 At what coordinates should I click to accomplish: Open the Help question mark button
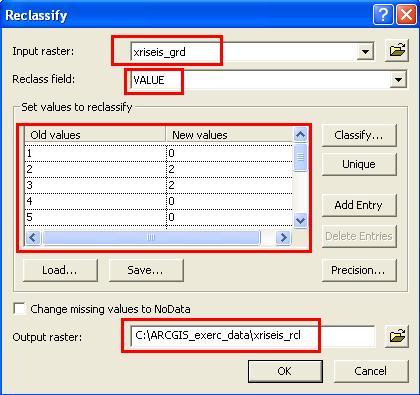click(x=383, y=15)
